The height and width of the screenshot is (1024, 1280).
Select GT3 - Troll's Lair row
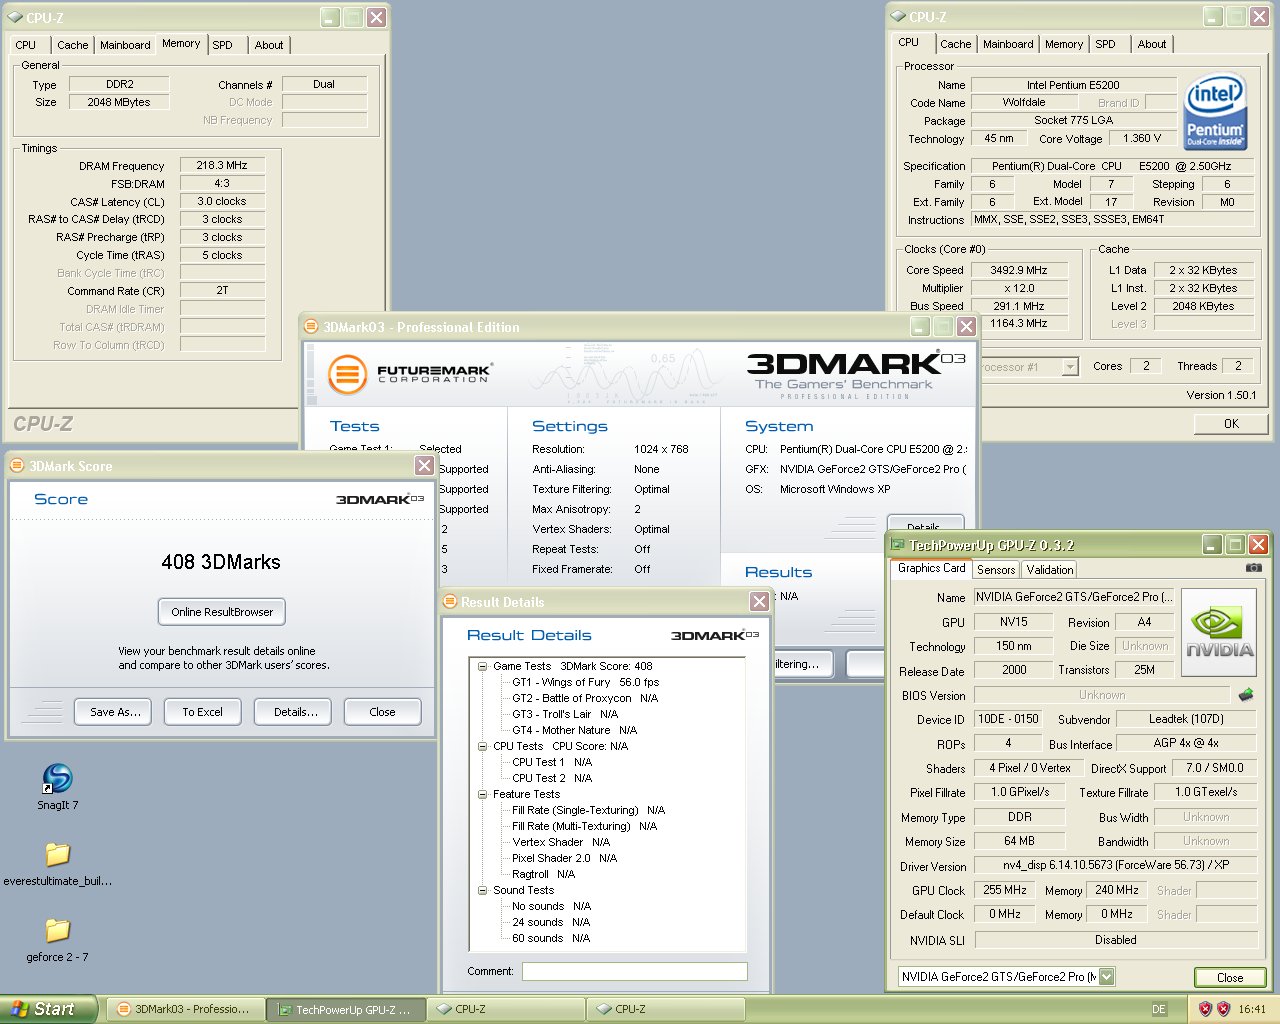tap(565, 714)
